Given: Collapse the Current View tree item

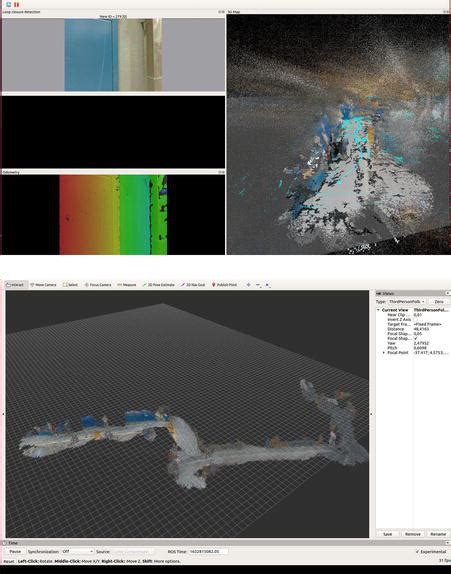Looking at the screenshot, I should coord(379,310).
